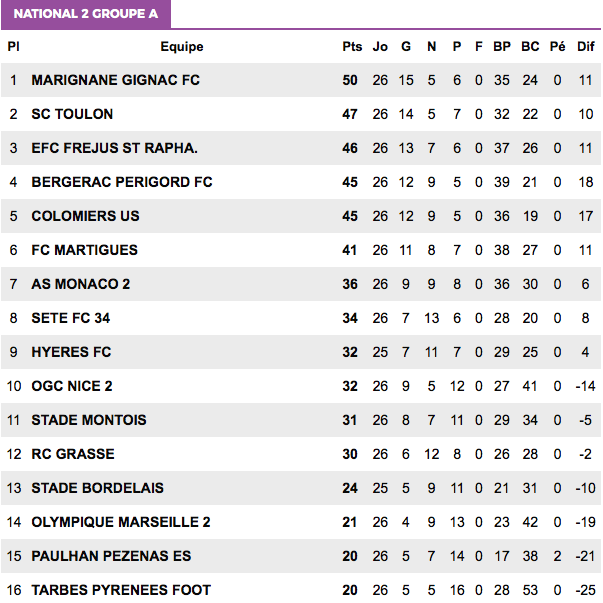Open team SC TOULON
This screenshot has height=603, width=603.
click(x=72, y=114)
